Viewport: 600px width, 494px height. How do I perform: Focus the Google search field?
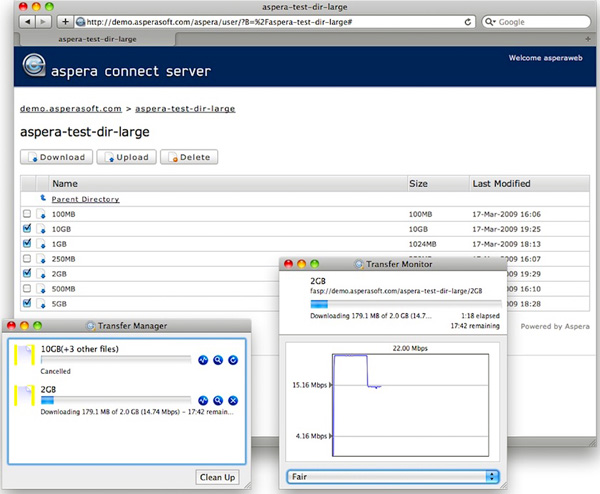[538, 21]
